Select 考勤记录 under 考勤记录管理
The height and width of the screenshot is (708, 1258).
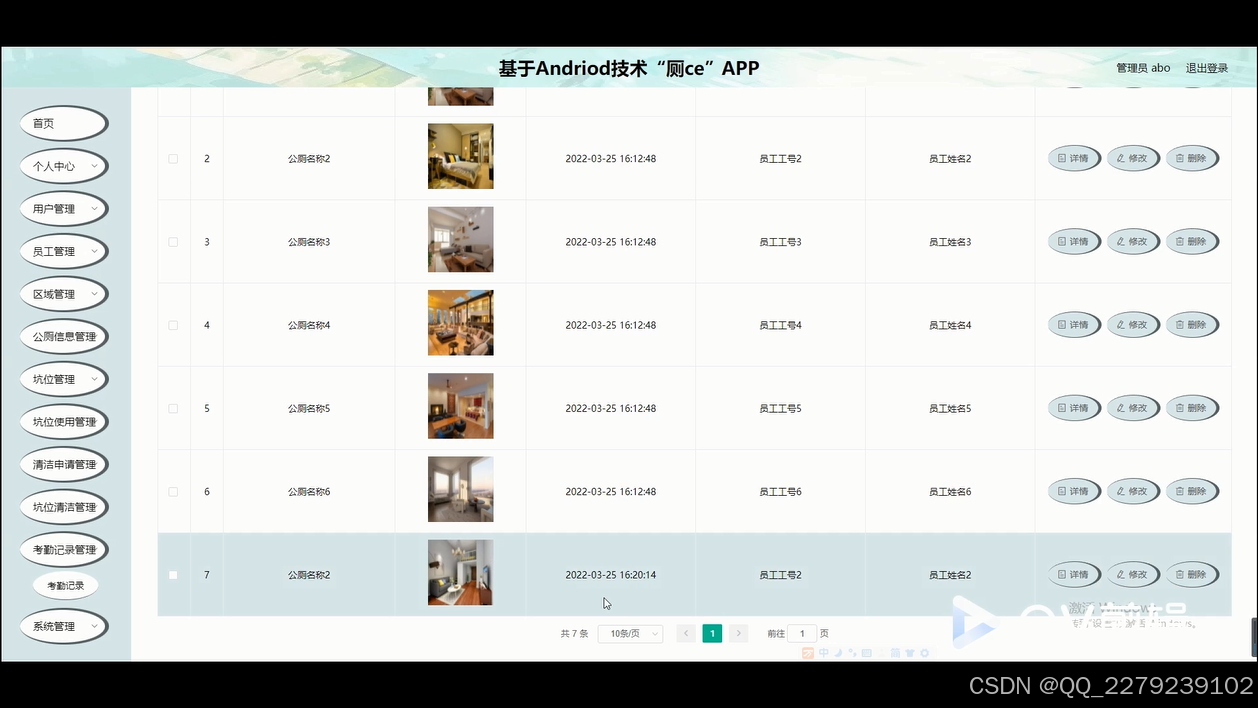point(65,585)
